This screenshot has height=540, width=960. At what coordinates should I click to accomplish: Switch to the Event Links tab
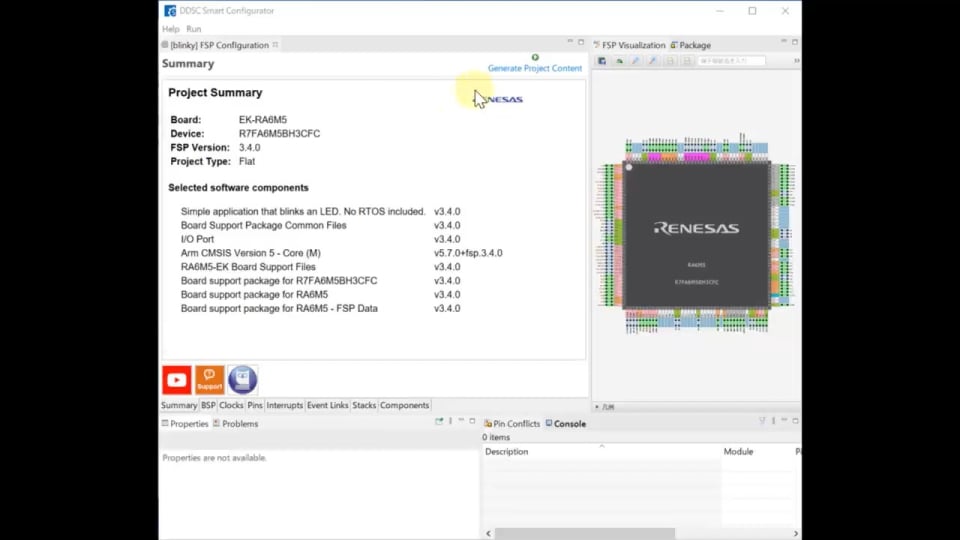tap(328, 405)
